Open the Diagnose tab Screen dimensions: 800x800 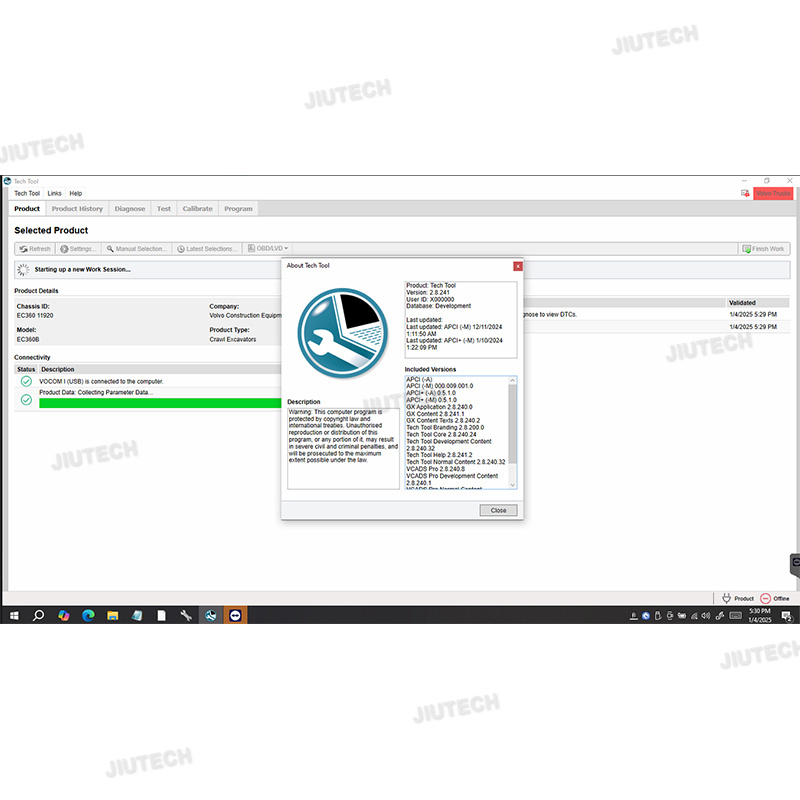[130, 209]
